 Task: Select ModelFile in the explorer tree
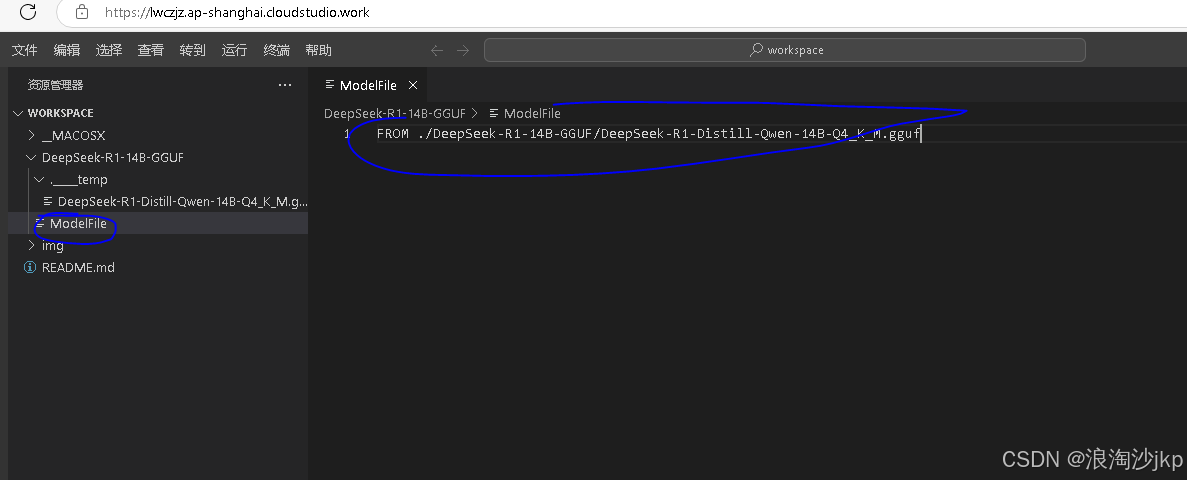[78, 223]
